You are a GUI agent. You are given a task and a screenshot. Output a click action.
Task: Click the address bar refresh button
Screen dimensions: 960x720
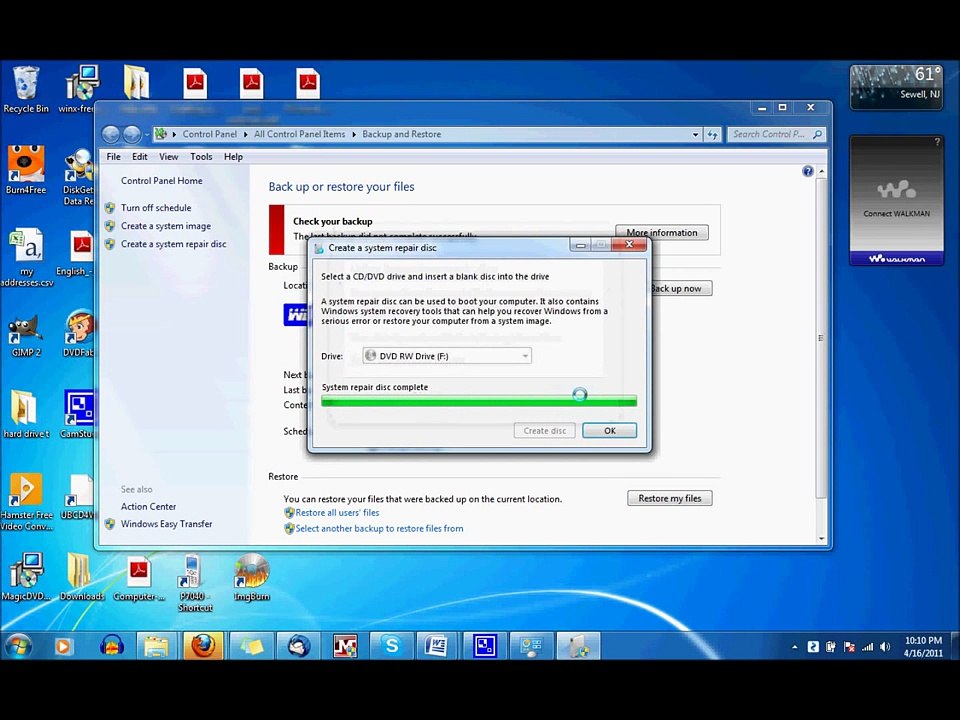tap(713, 134)
